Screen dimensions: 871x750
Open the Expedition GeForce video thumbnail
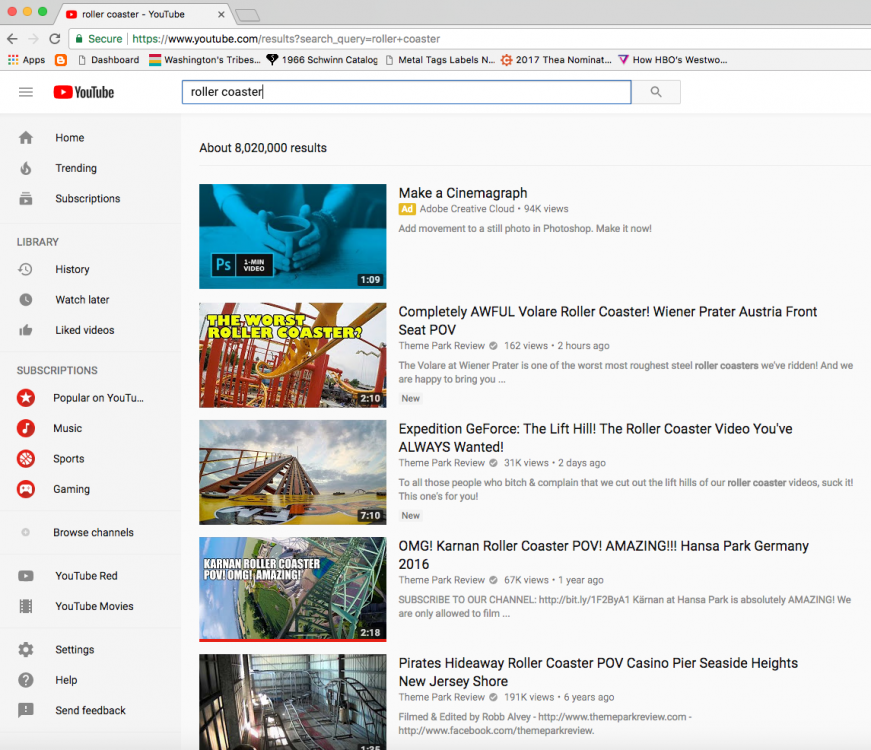pos(292,472)
